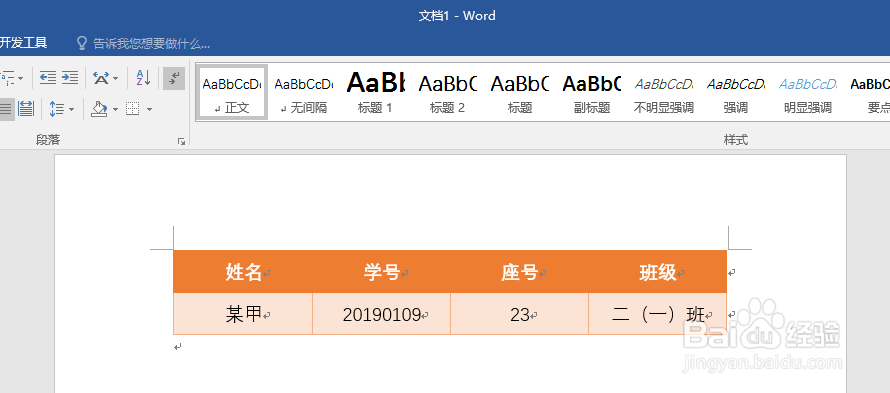This screenshot has width=890, height=393.
Task: Open the multilevel list dropdown arrow
Action: pyautogui.click(x=21, y=78)
